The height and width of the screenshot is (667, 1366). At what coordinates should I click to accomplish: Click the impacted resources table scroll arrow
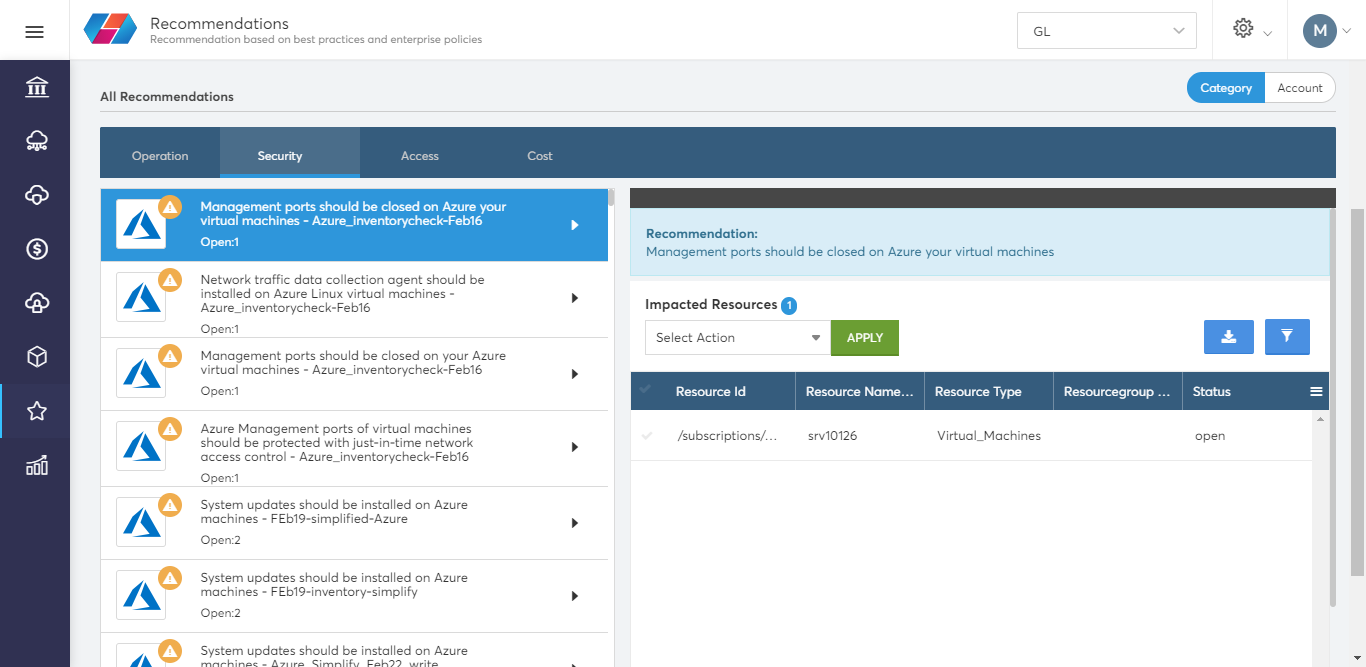1320,419
